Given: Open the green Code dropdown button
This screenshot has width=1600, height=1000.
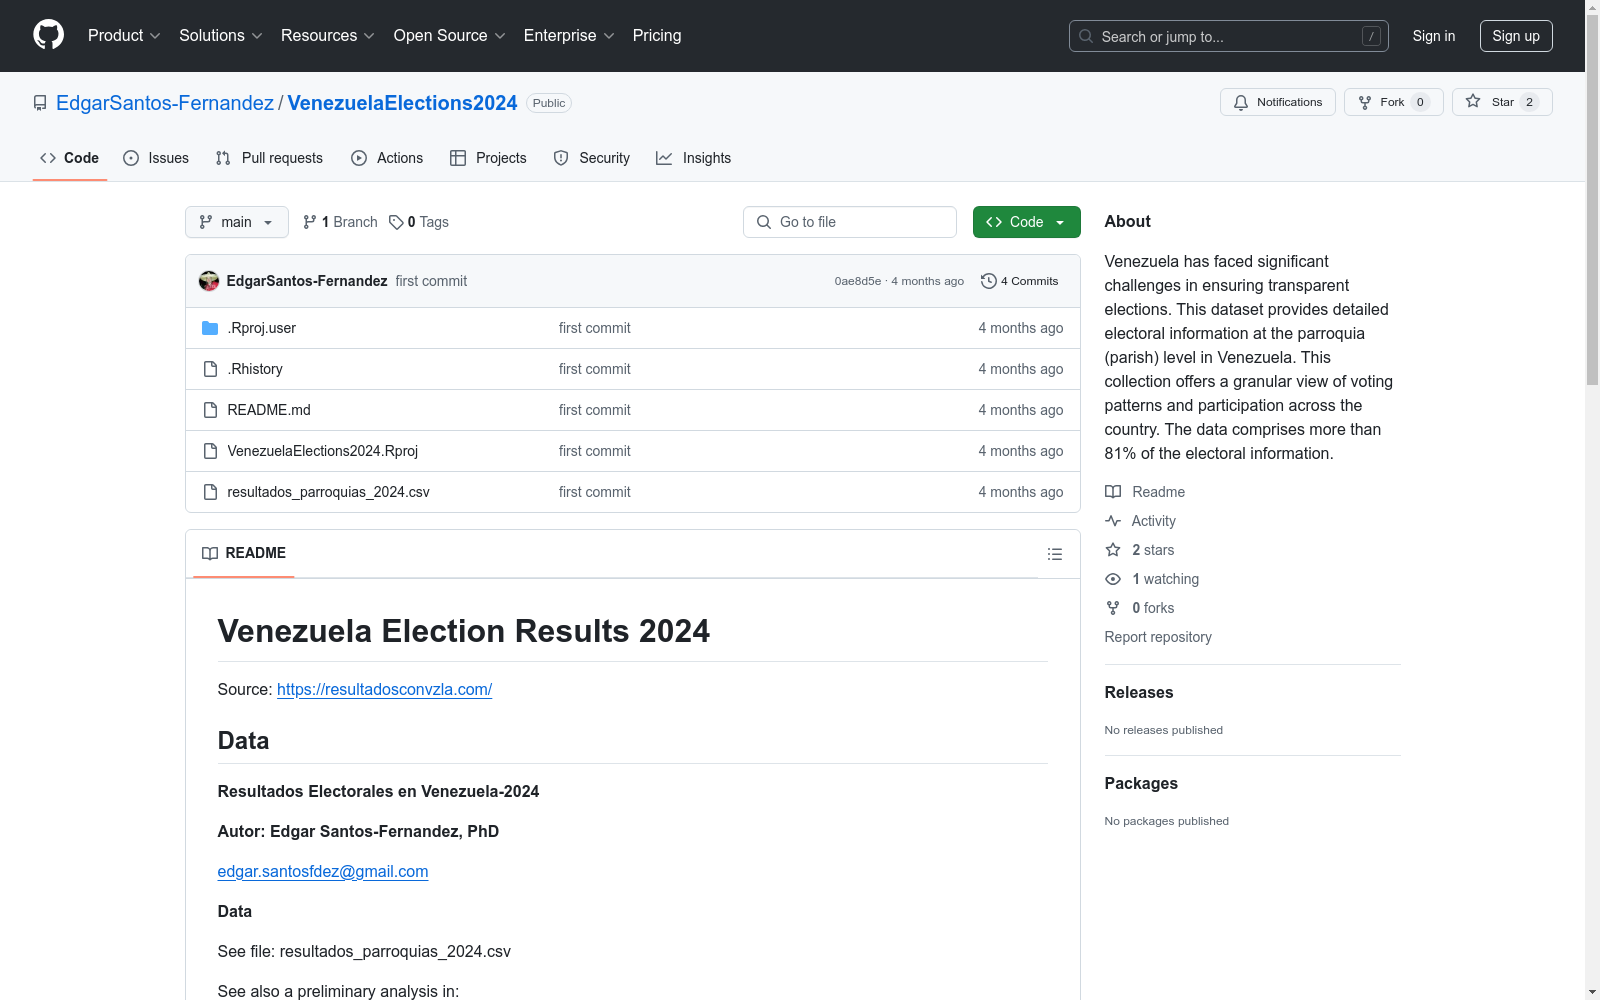Looking at the screenshot, I should pyautogui.click(x=1027, y=222).
